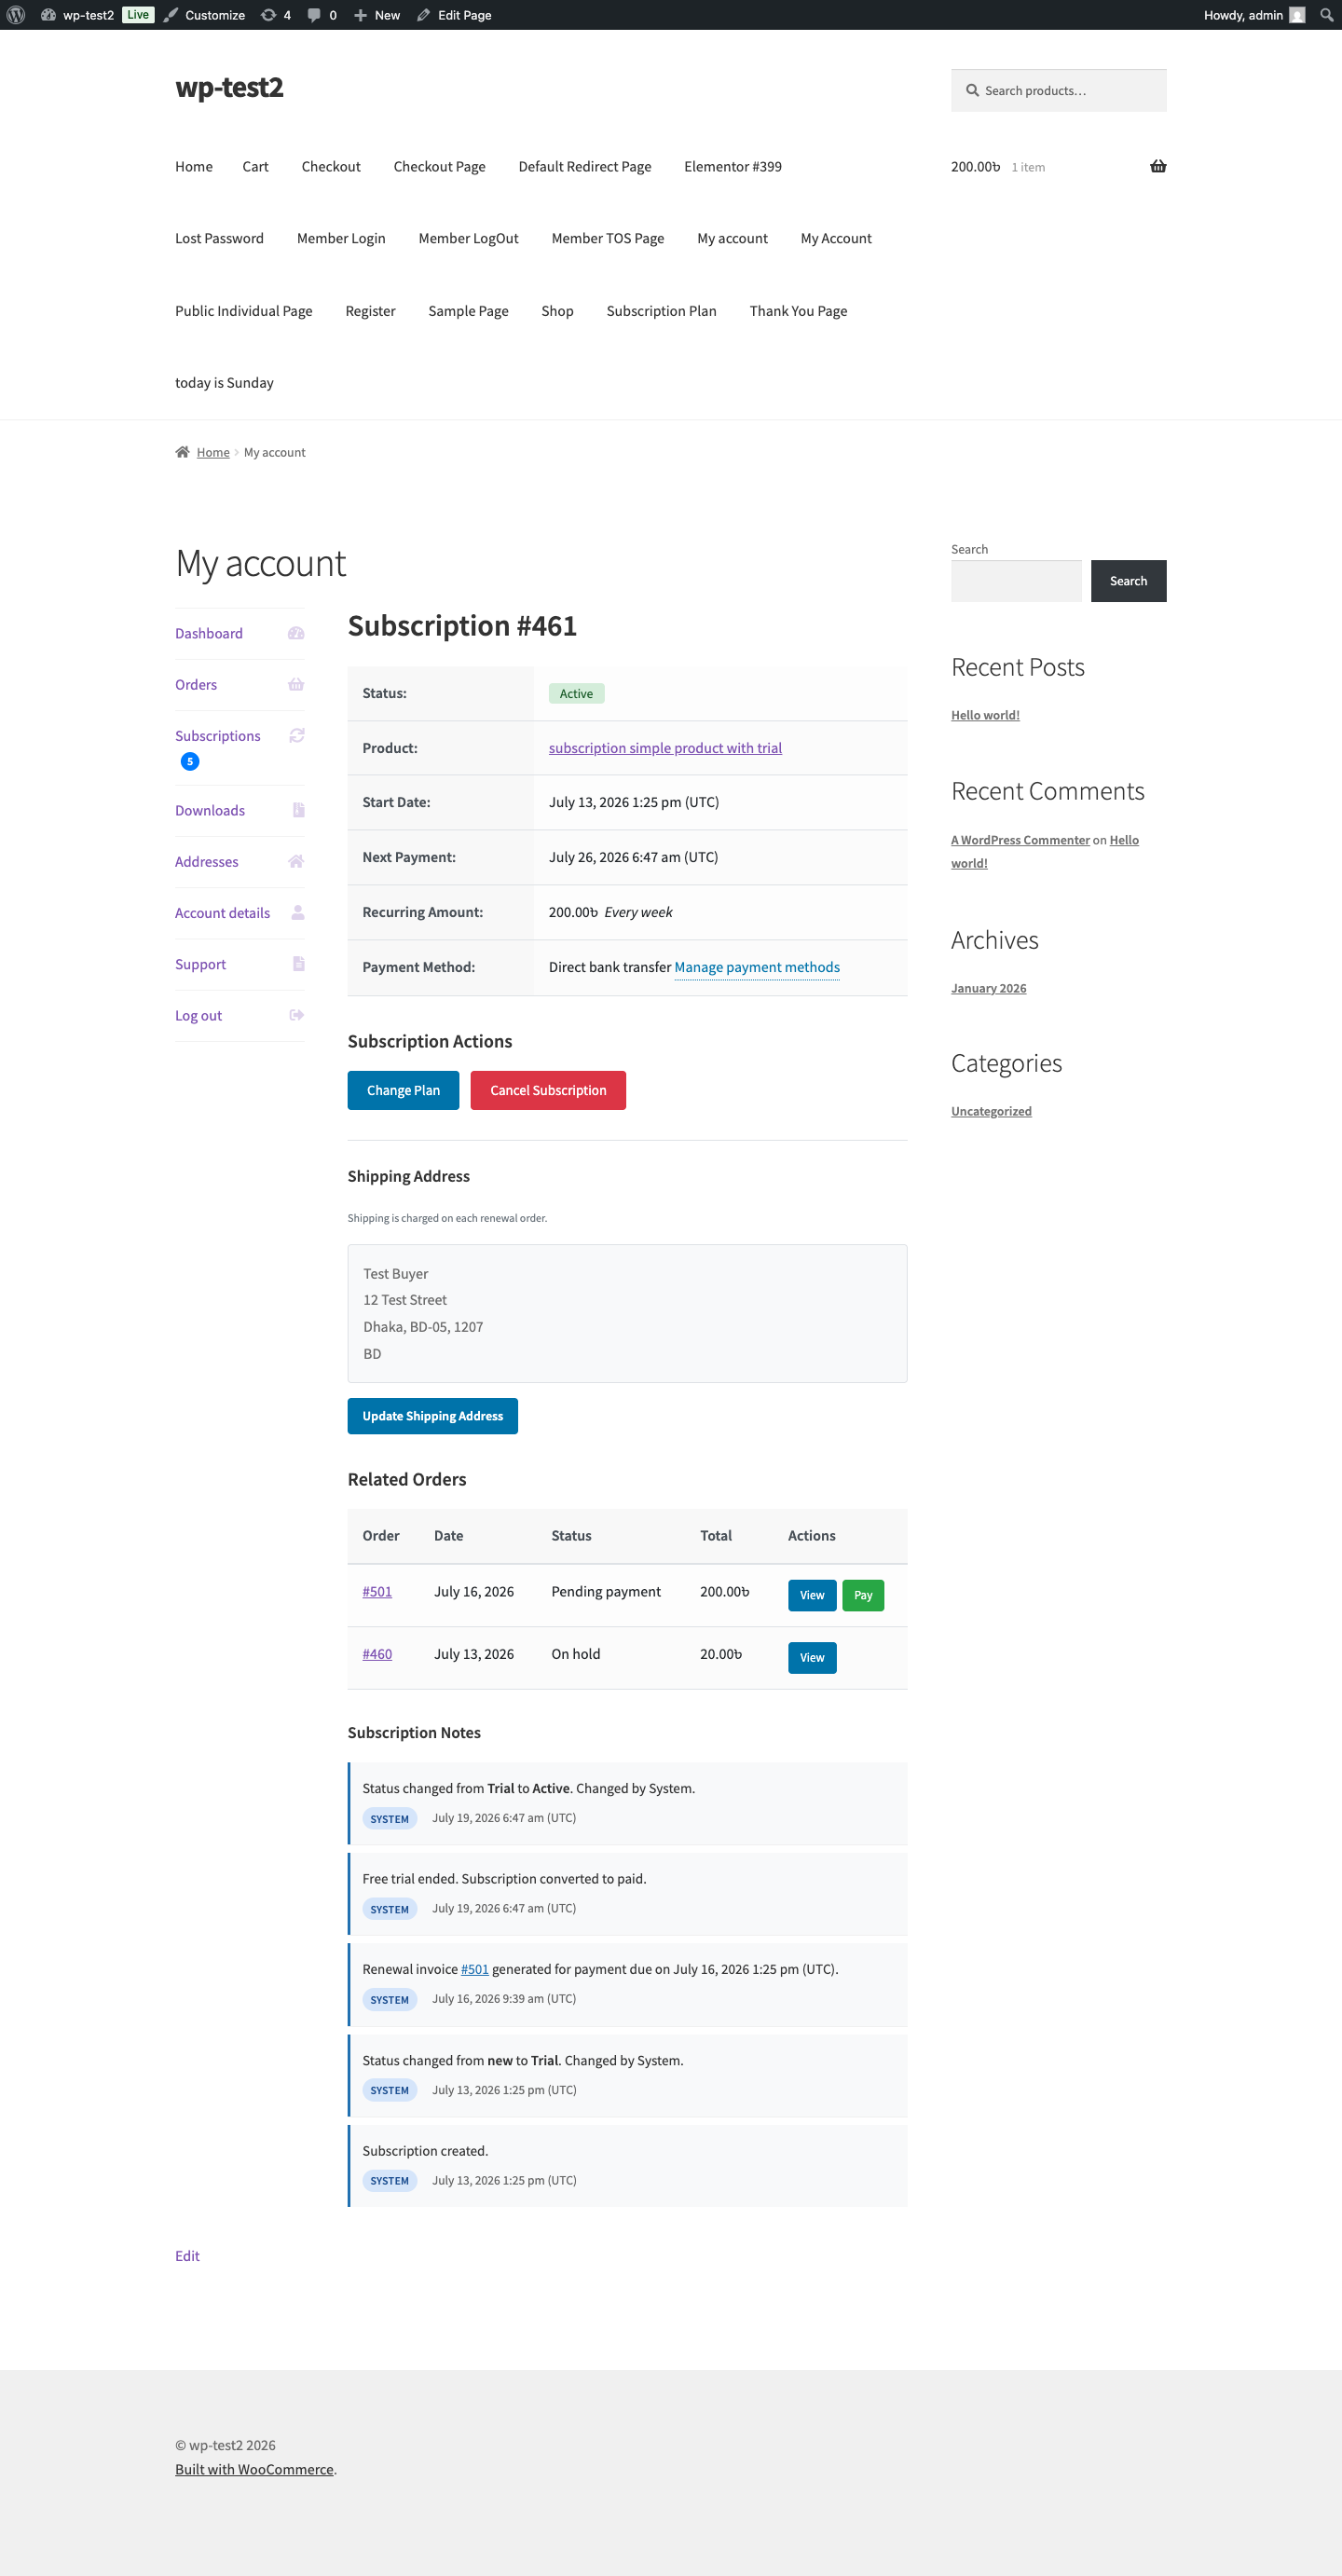Viewport: 1342px width, 2576px height.
Task: Open Hello world! recent post
Action: pyautogui.click(x=985, y=715)
